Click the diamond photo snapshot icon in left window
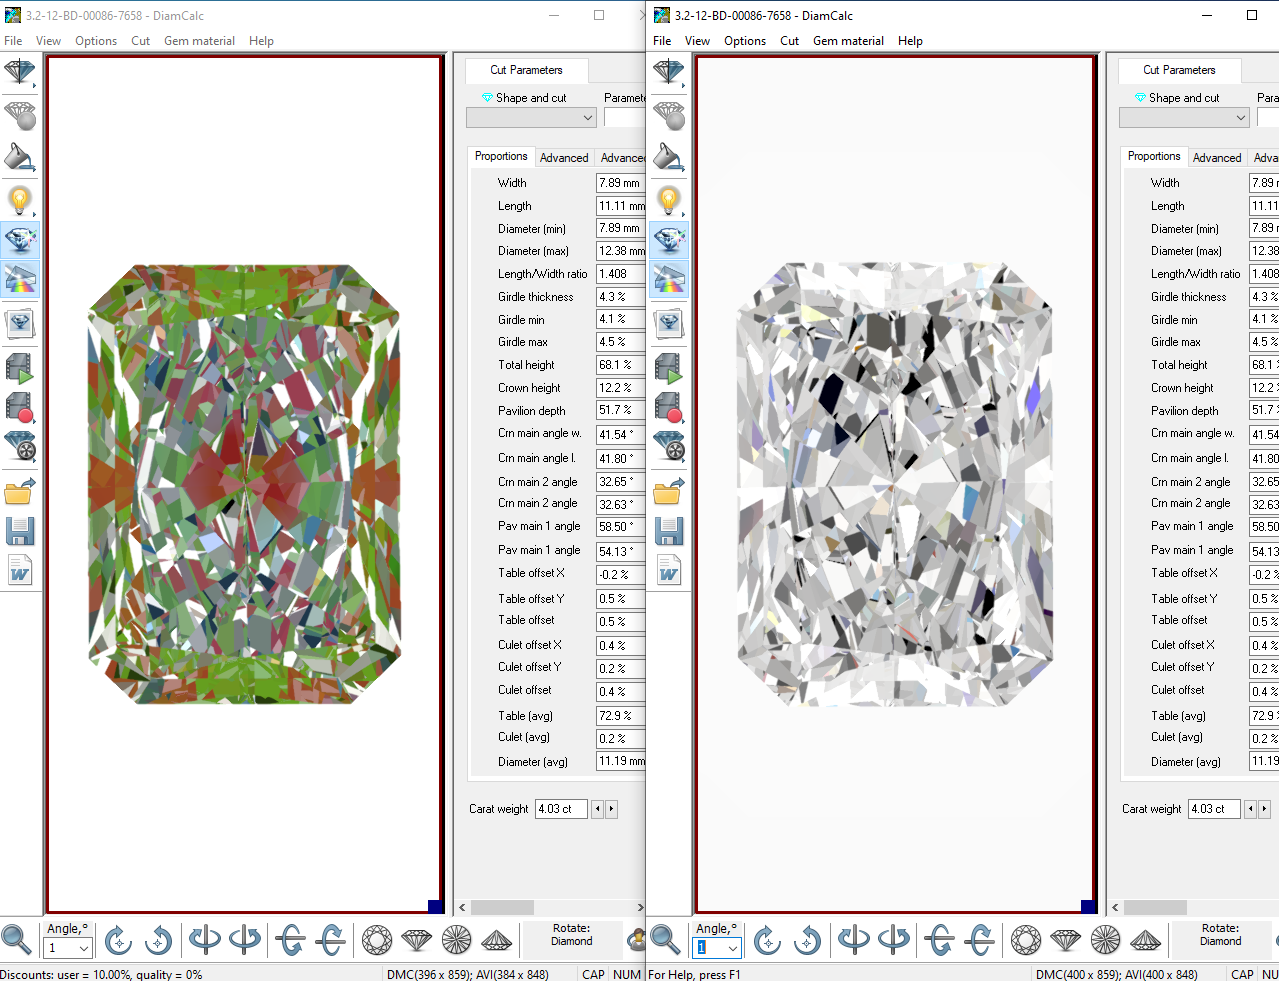This screenshot has width=1279, height=981. pyautogui.click(x=19, y=323)
